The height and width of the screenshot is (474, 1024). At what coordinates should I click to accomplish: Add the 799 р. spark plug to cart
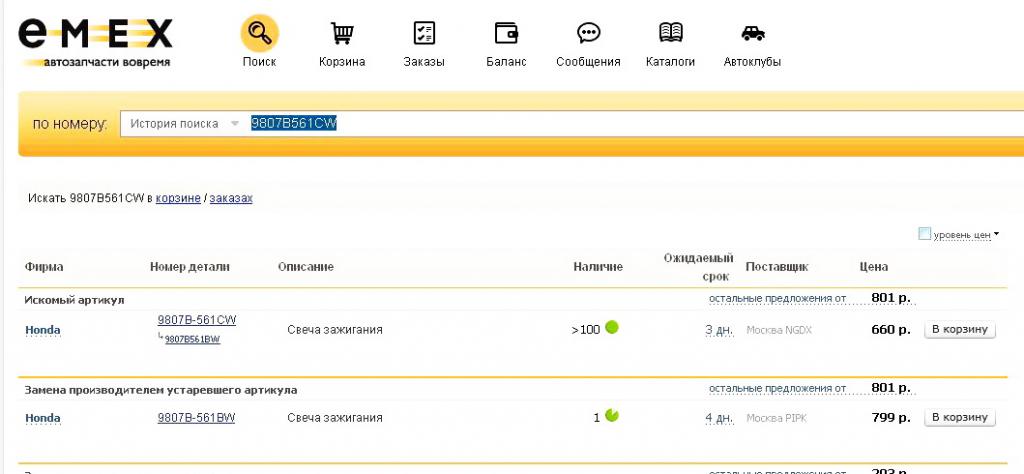959,417
